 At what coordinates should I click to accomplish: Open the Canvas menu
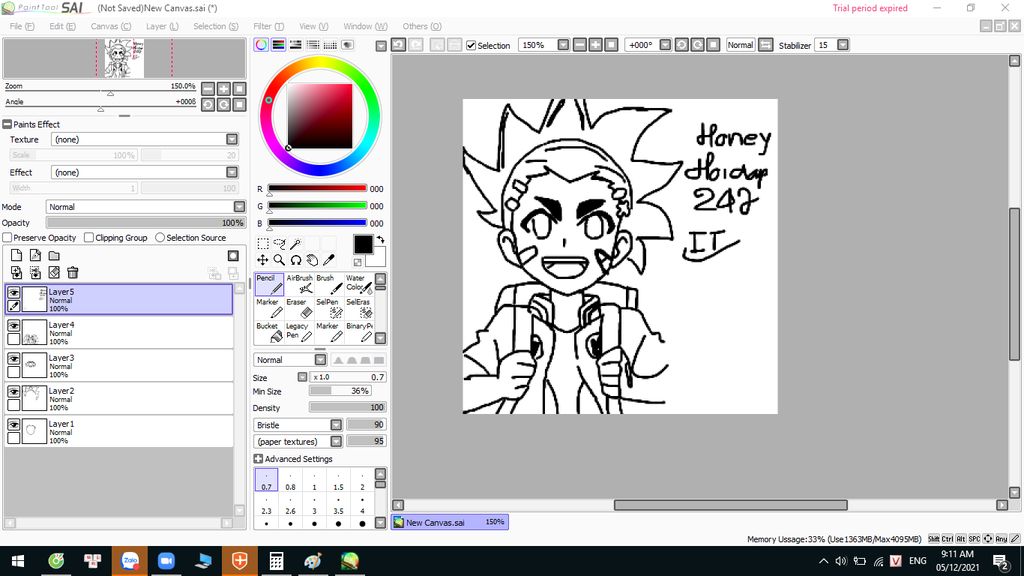tap(110, 26)
